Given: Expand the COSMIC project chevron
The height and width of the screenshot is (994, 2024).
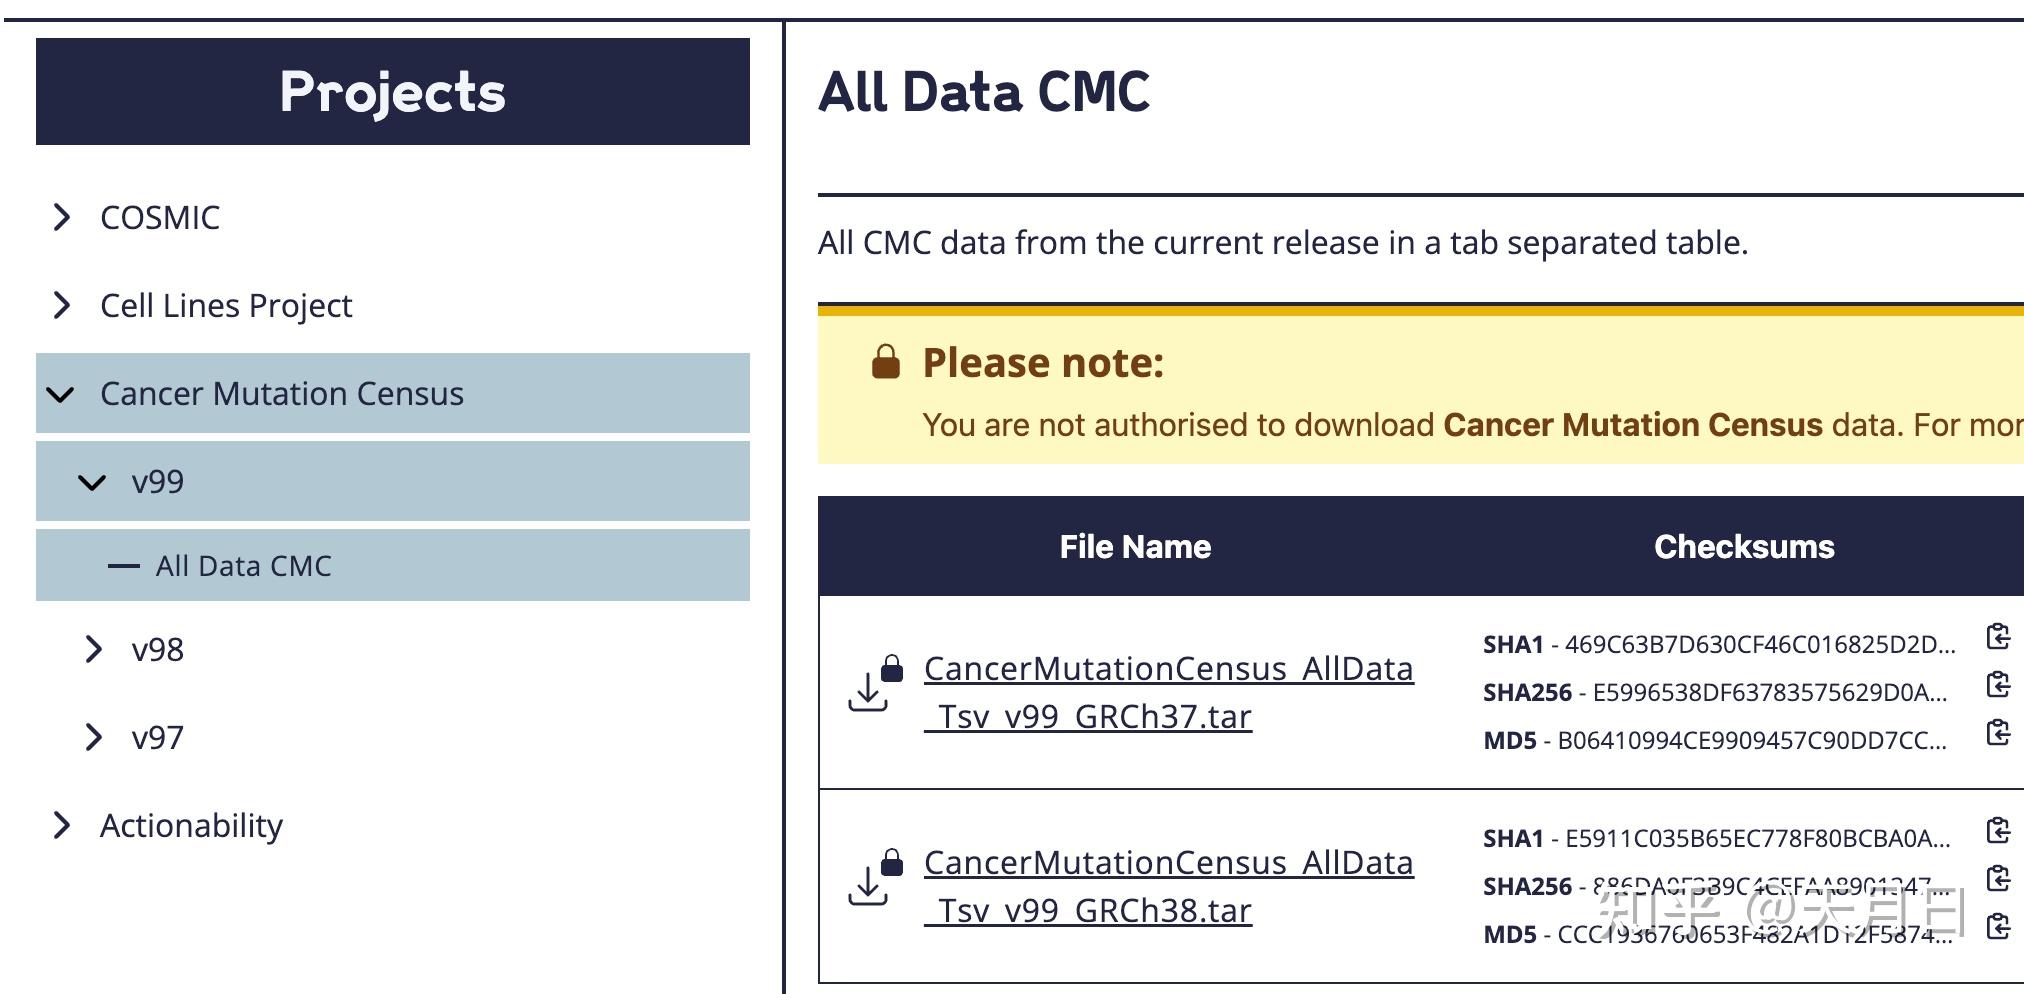Looking at the screenshot, I should point(62,217).
